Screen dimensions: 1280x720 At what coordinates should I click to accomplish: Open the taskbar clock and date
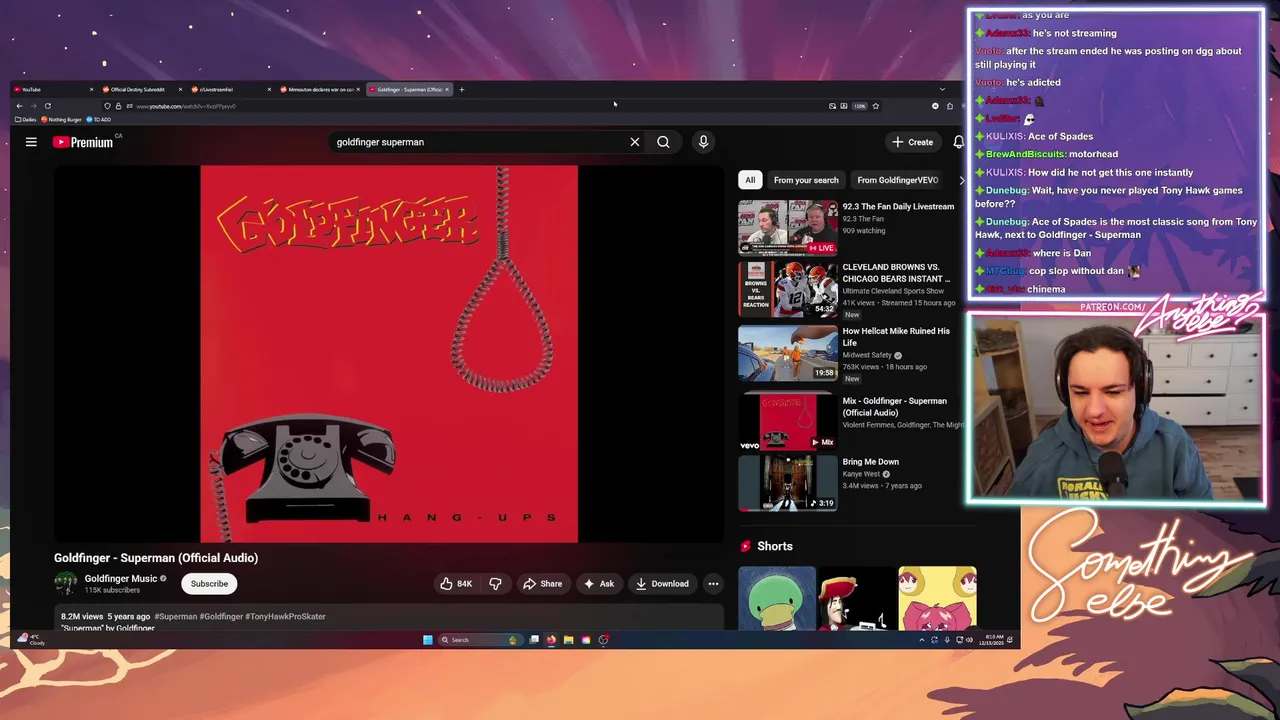[x=993, y=639]
